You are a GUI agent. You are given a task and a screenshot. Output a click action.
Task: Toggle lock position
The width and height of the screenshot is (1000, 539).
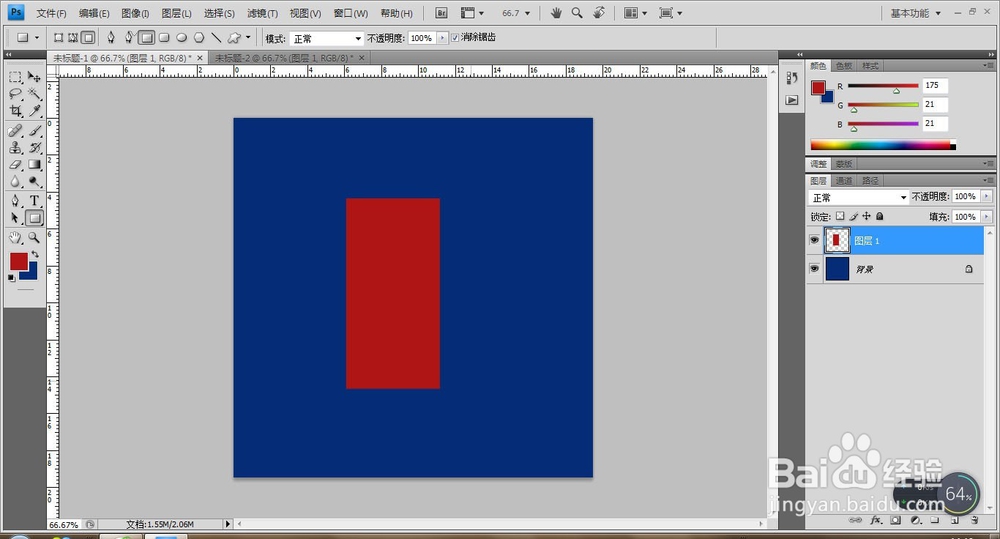click(x=866, y=216)
